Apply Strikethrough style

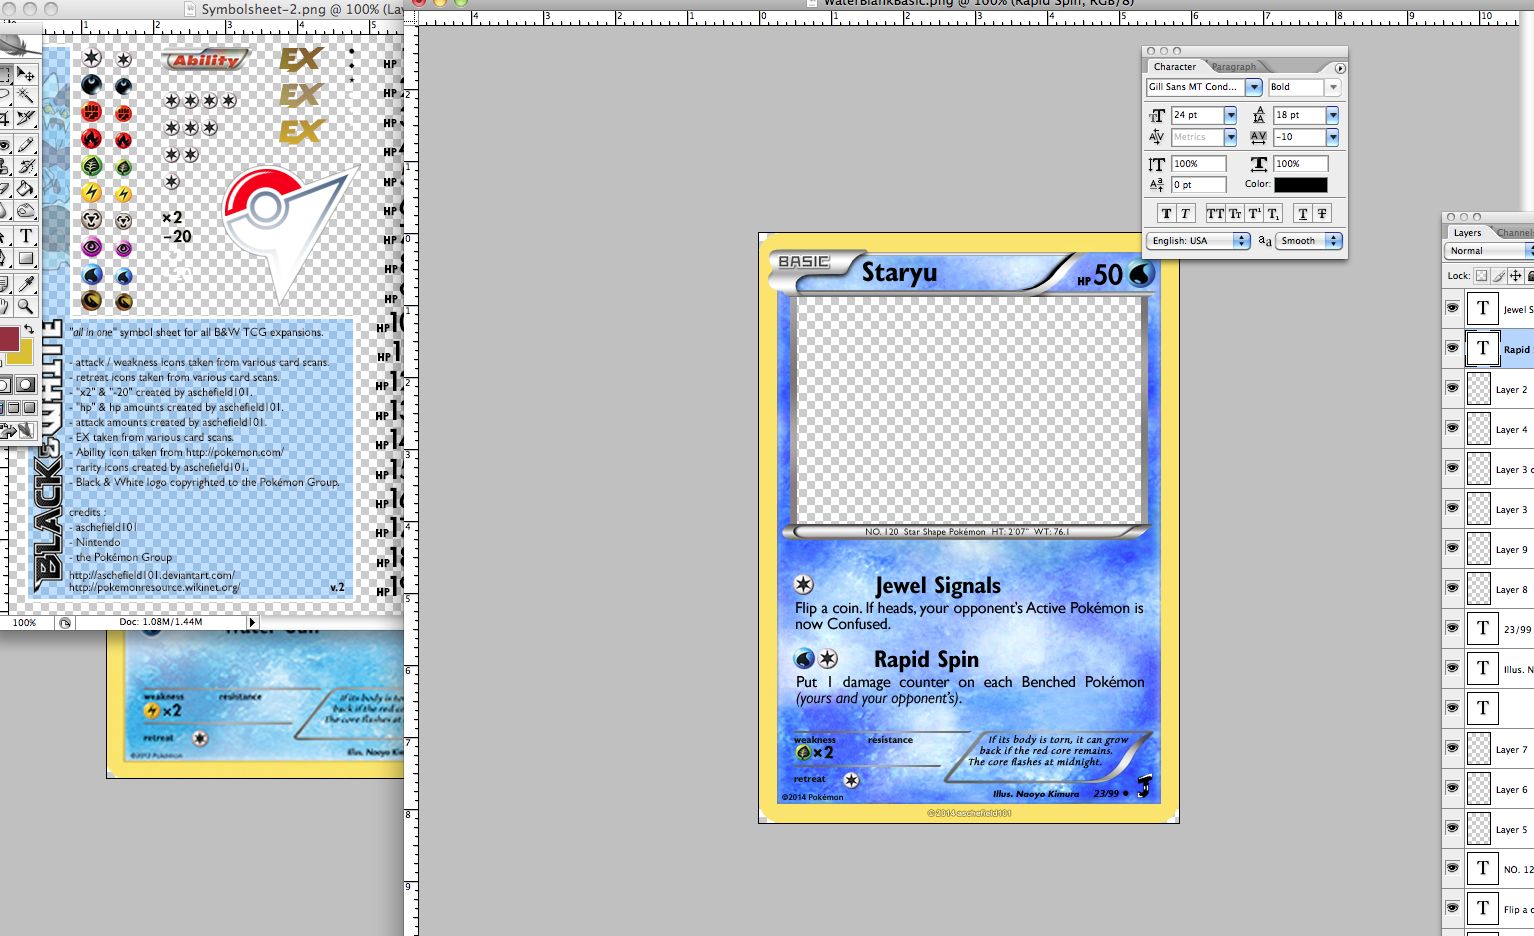pos(1322,213)
